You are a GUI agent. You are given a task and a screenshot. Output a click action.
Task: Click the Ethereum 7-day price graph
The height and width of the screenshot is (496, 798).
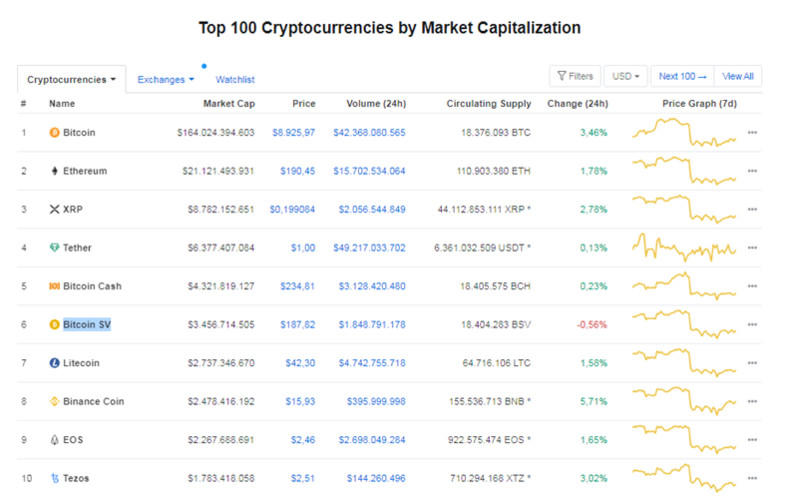point(684,170)
